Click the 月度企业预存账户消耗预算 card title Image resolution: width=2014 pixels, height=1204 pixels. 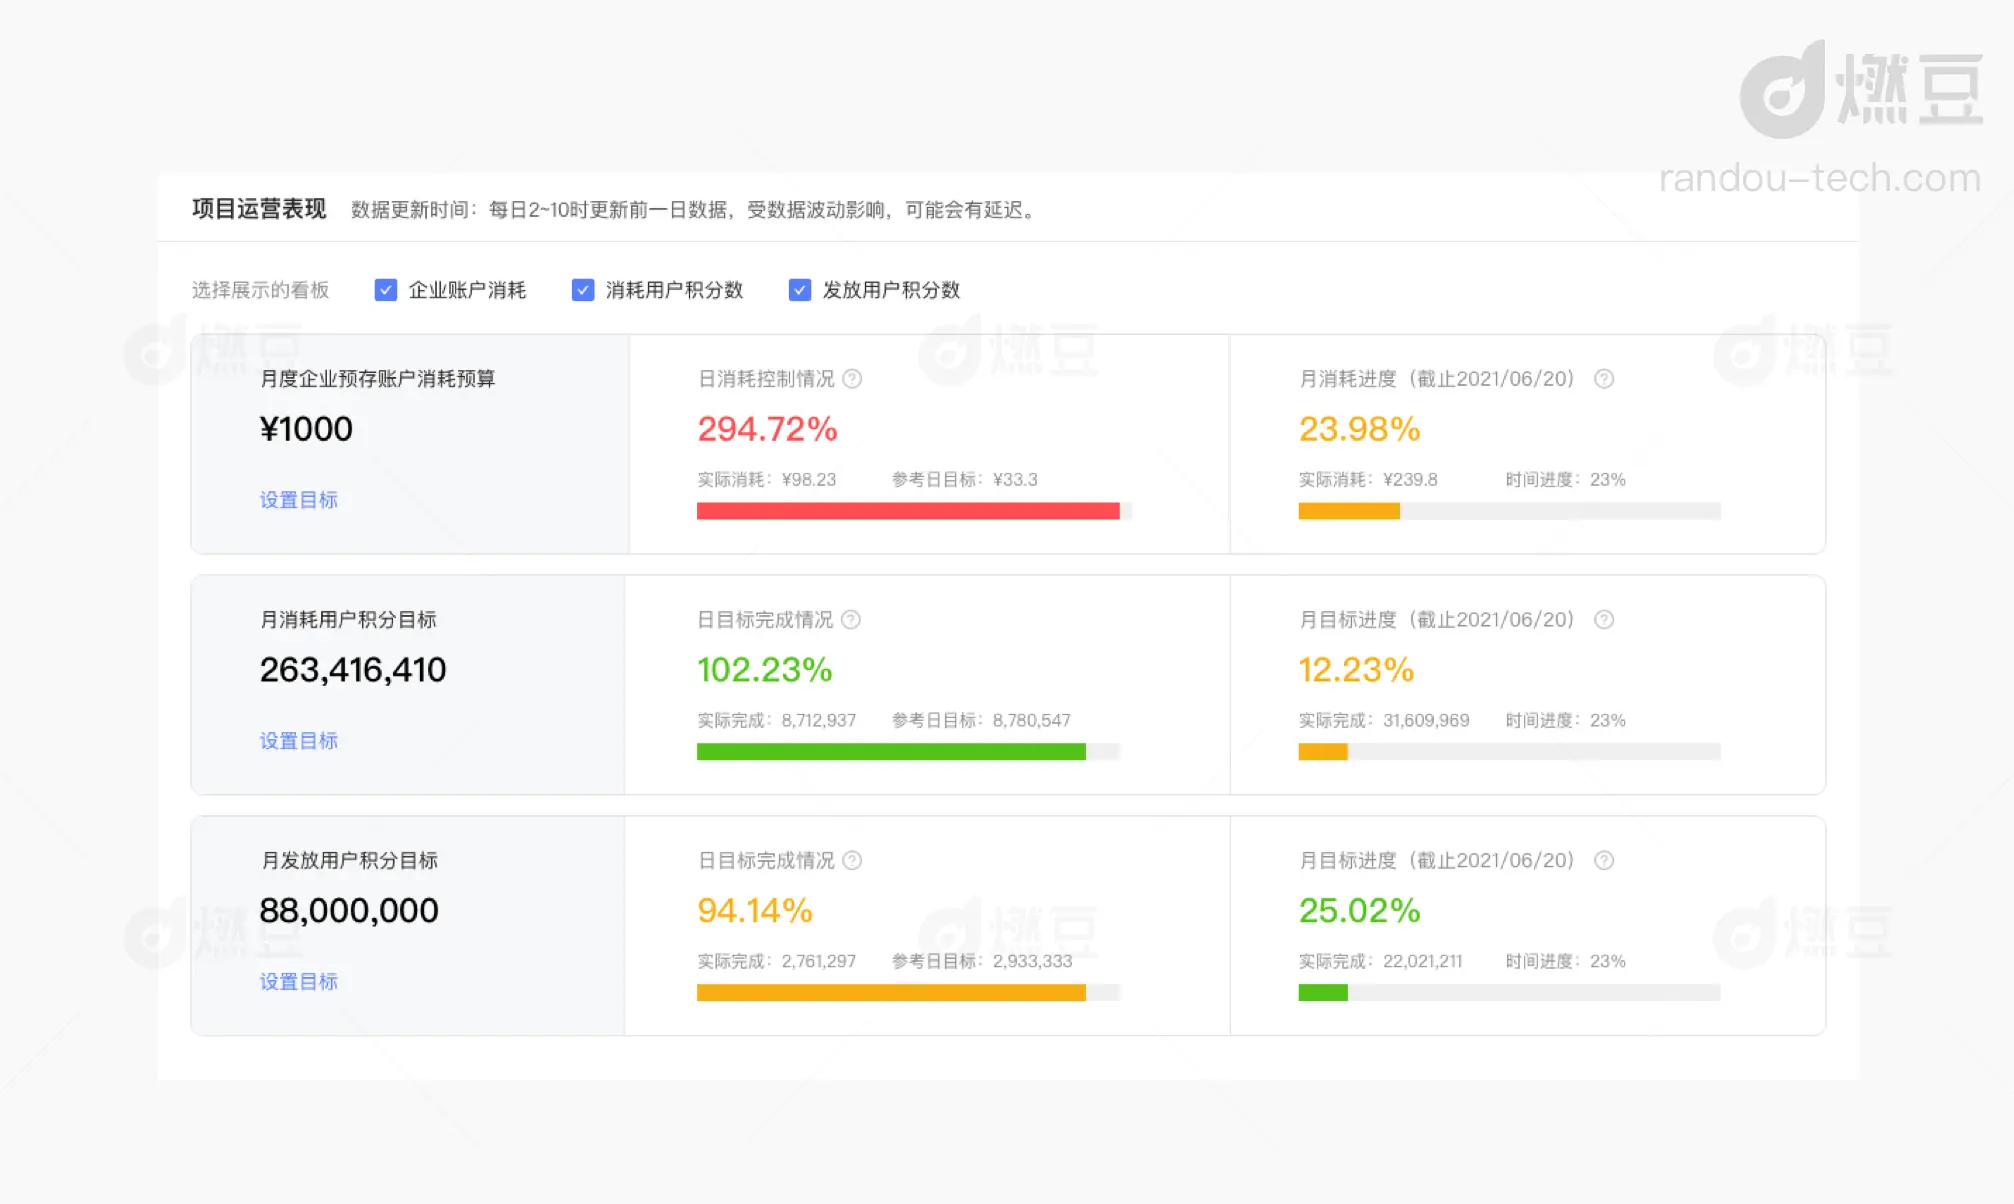point(377,379)
